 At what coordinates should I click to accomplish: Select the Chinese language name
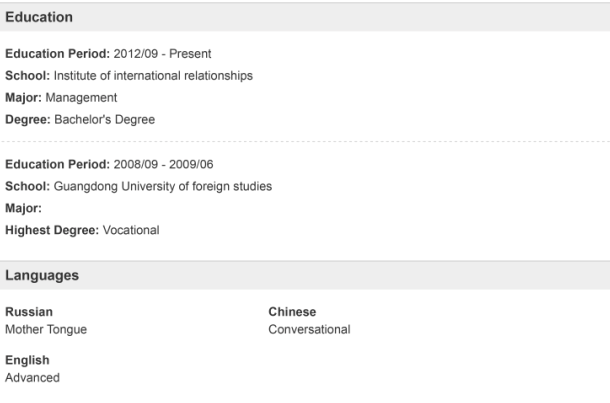[292, 312]
